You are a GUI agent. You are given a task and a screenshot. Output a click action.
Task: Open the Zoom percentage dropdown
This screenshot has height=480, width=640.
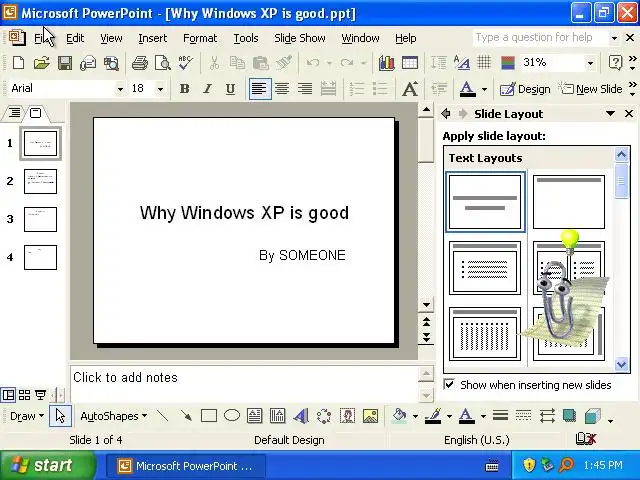pyautogui.click(x=590, y=63)
